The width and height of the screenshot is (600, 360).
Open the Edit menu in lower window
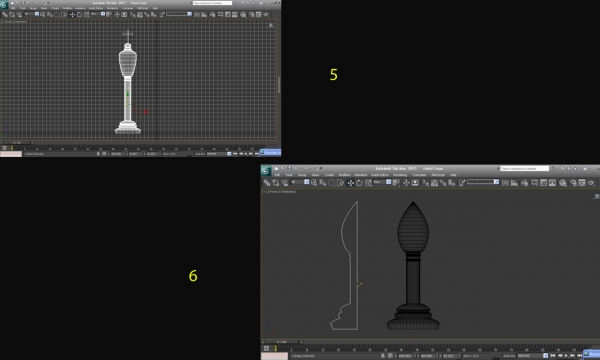click(x=277, y=175)
